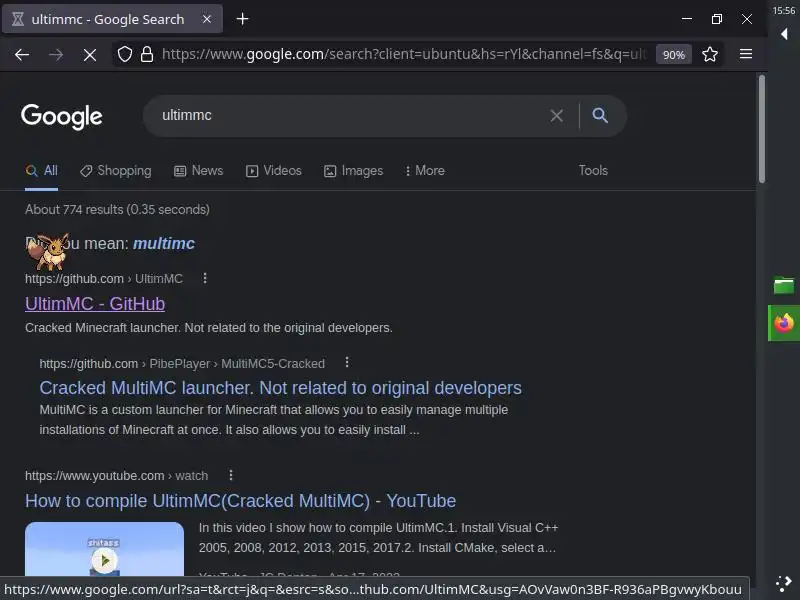800x600 pixels.
Task: Click the Google logo
Action: pos(62,116)
